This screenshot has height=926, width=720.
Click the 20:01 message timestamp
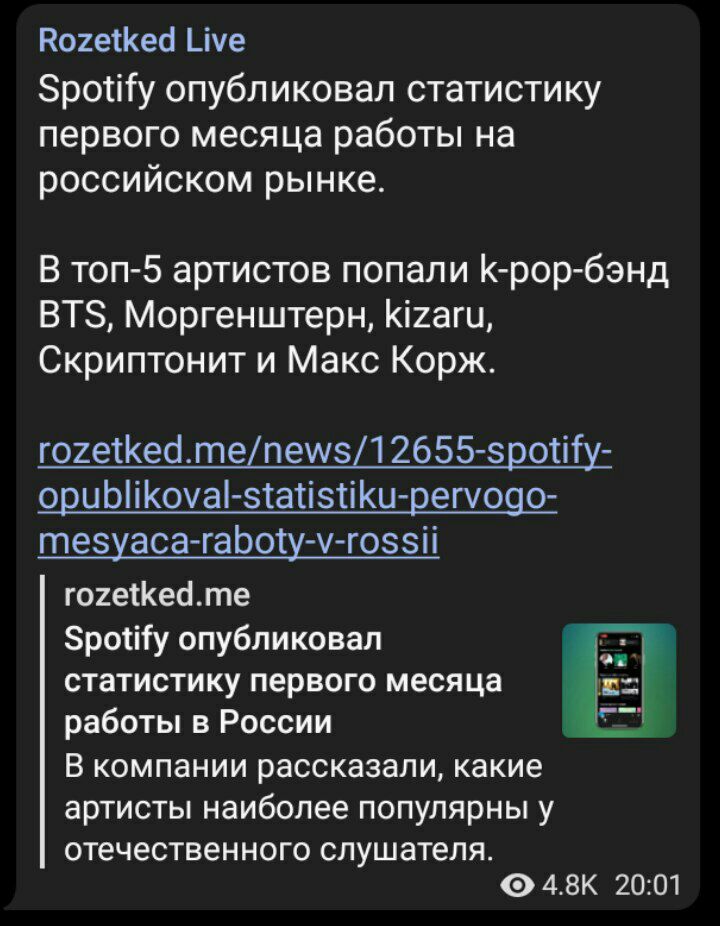(647, 886)
